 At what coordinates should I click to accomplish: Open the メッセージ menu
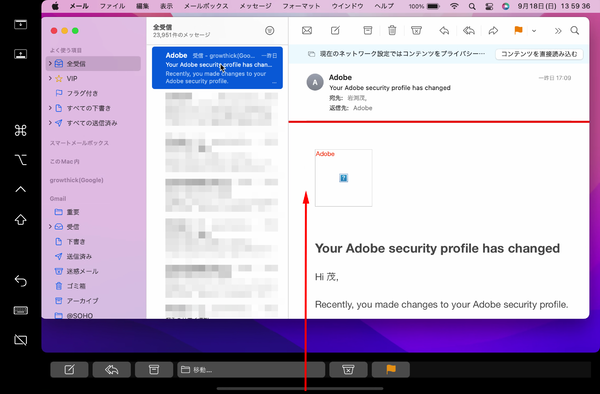point(255,6)
